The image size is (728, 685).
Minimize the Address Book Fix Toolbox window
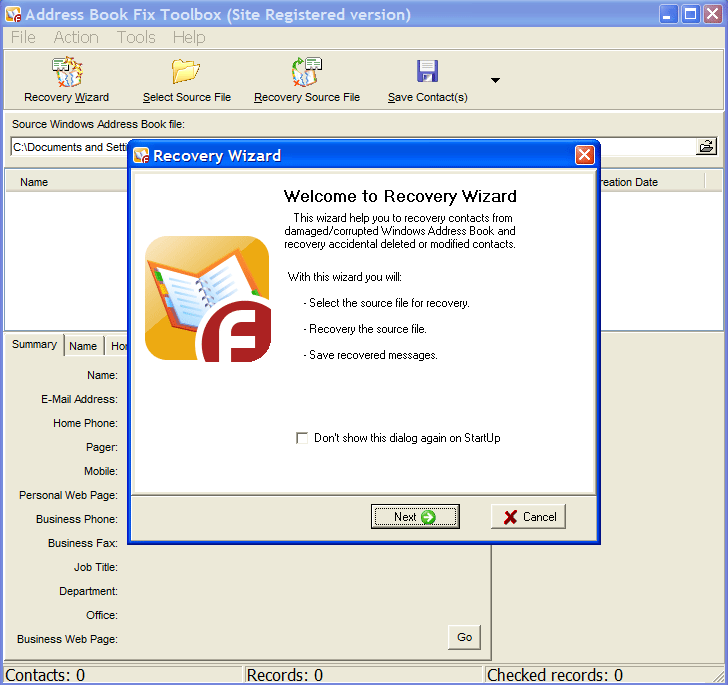668,14
